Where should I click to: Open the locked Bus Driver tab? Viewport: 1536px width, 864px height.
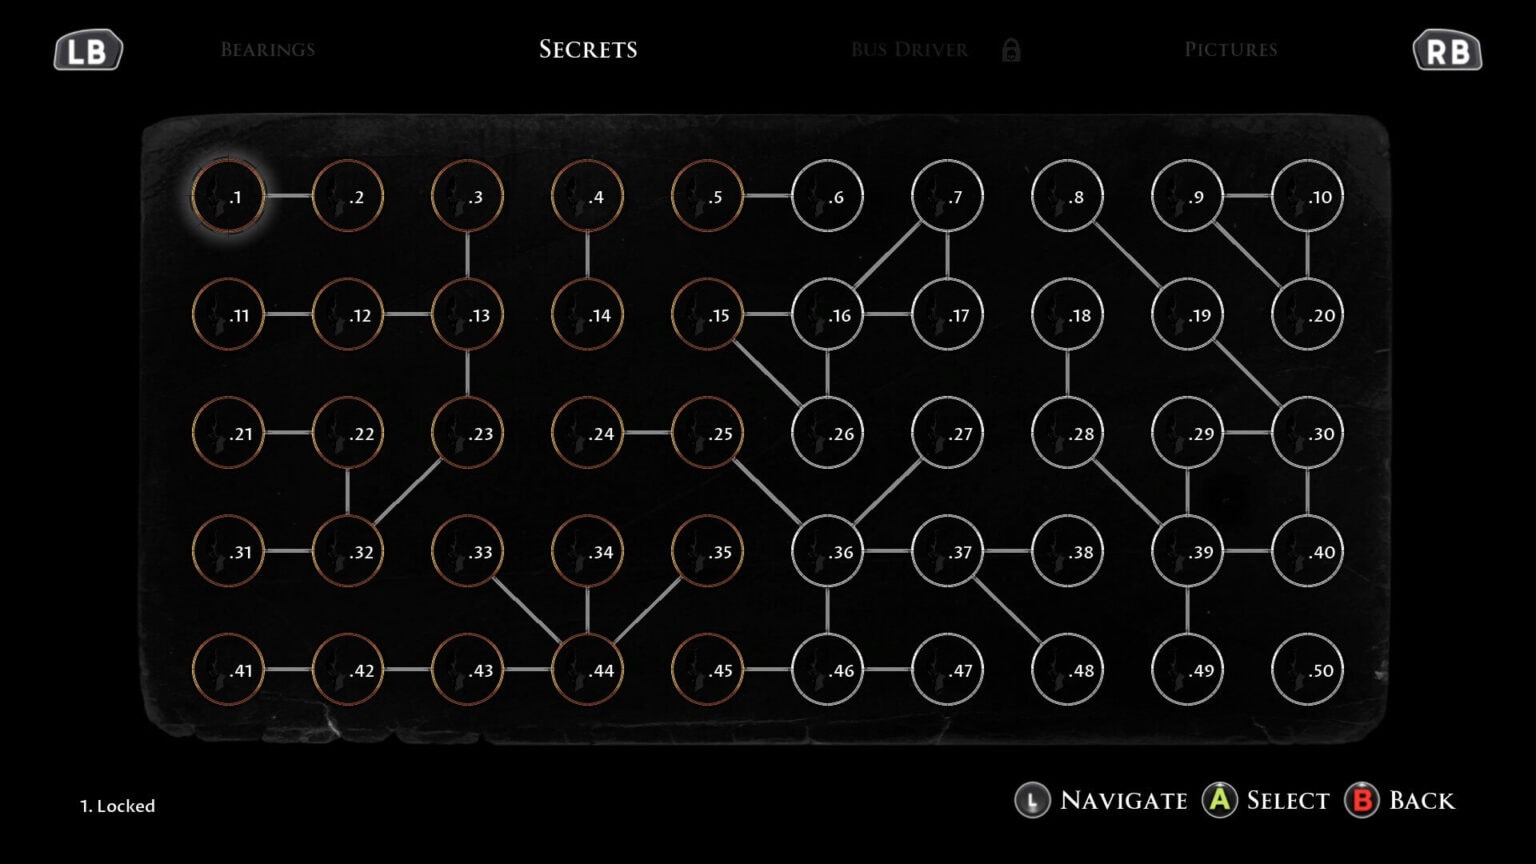(x=910, y=50)
